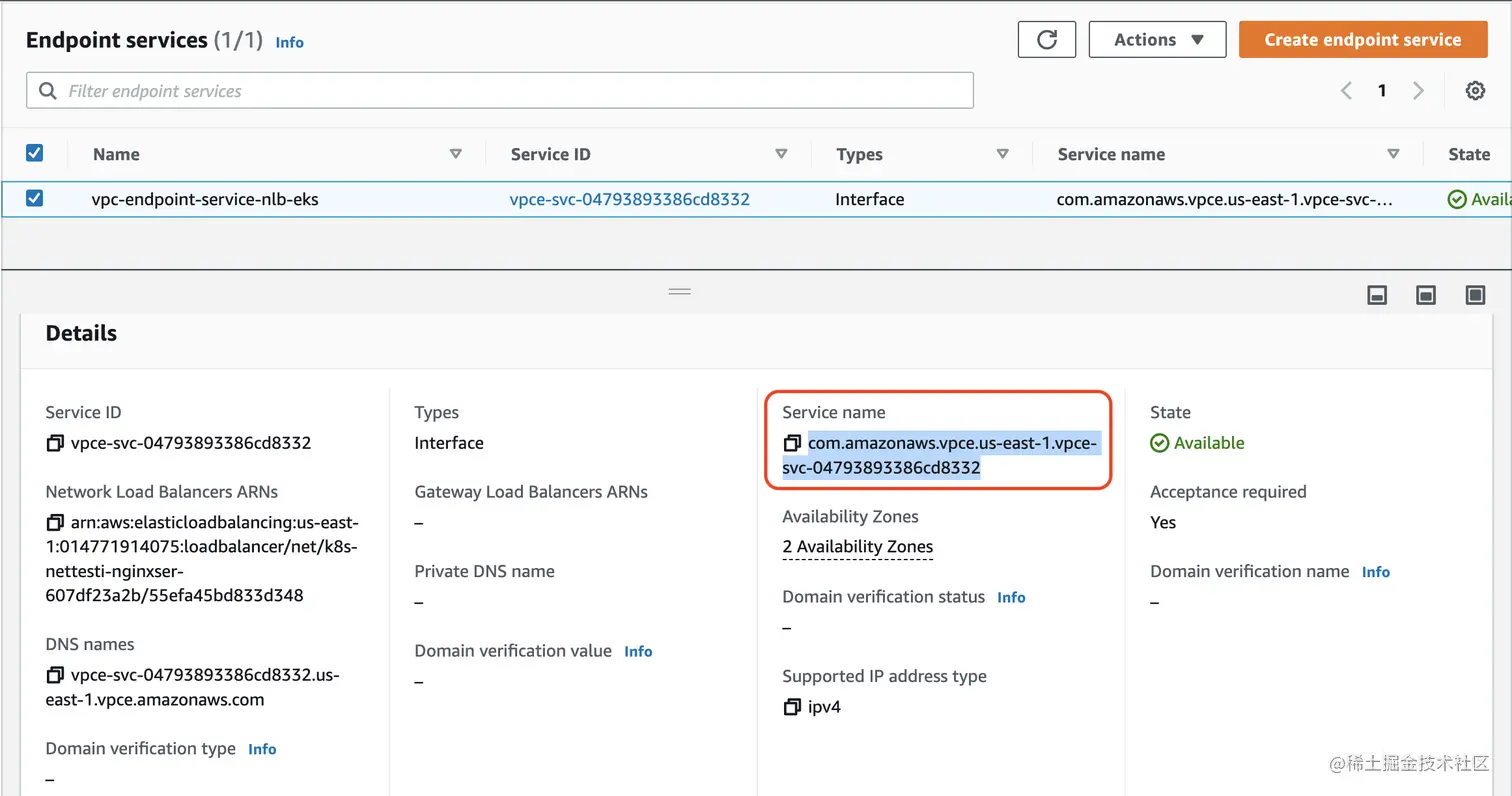1512x796 pixels.
Task: Click the Types value Interface in Details
Action: tap(449, 443)
